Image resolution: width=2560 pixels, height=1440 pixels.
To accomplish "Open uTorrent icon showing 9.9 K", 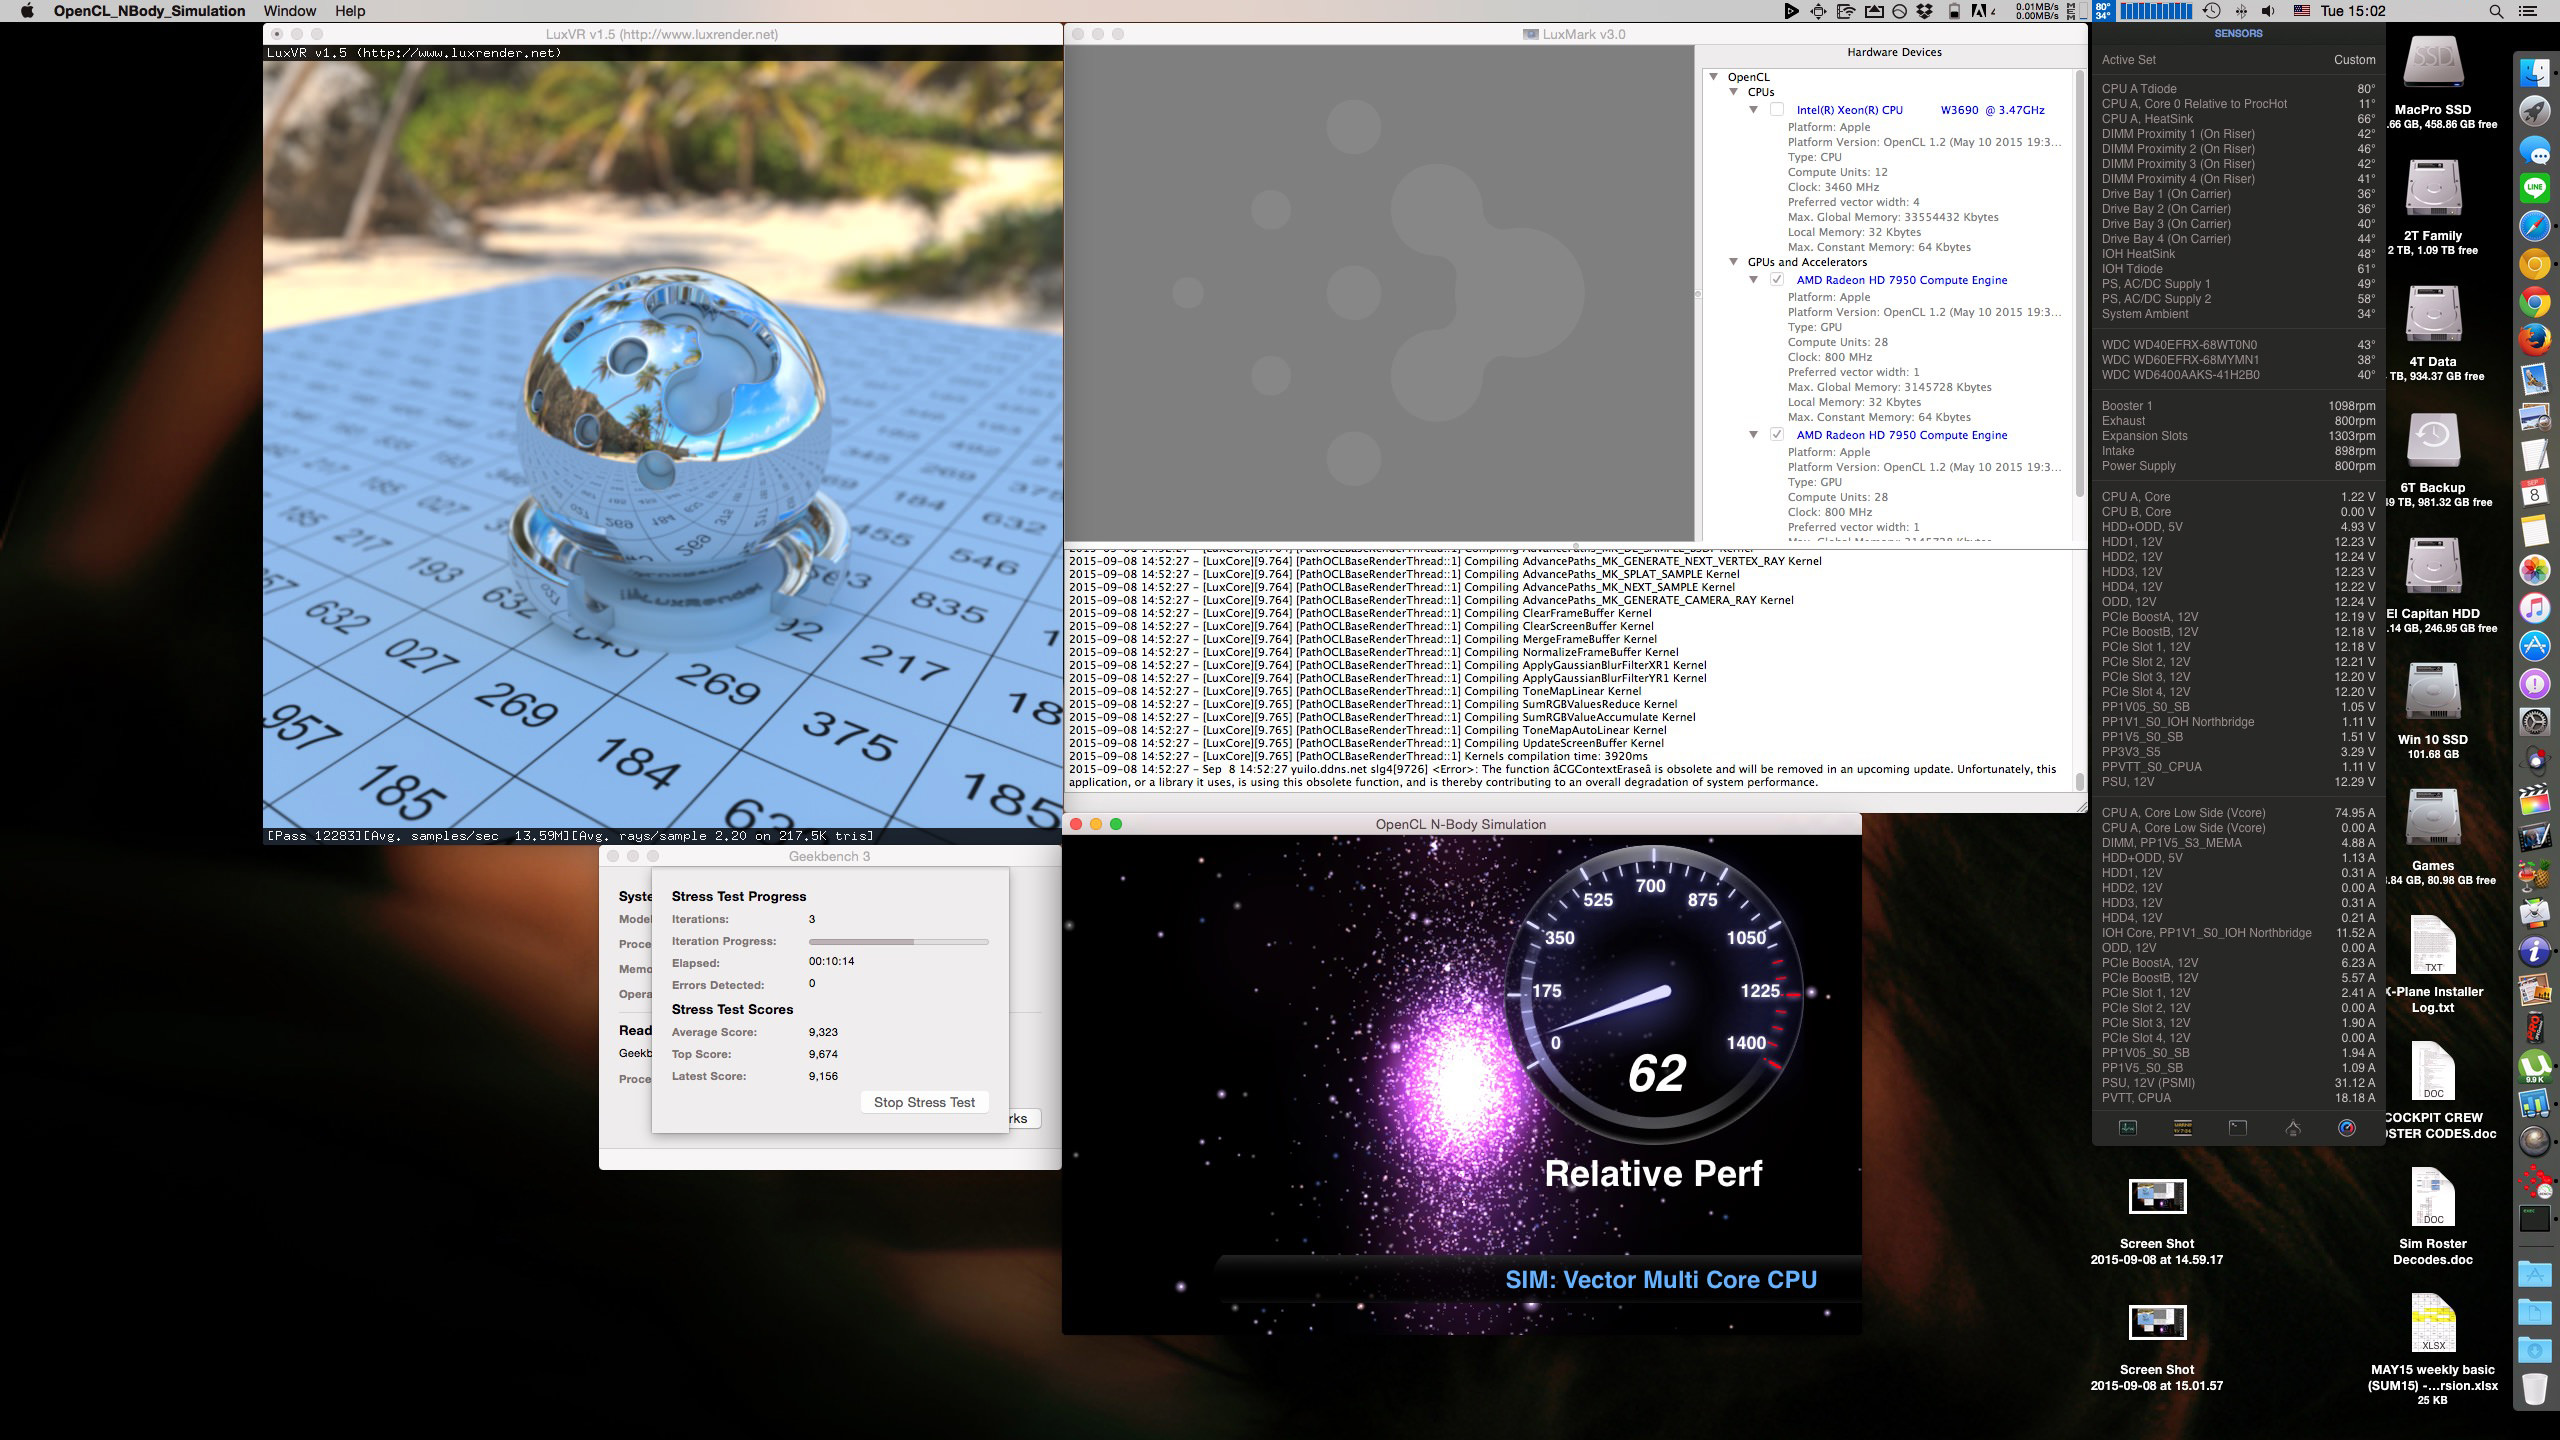I will pyautogui.click(x=2535, y=1066).
